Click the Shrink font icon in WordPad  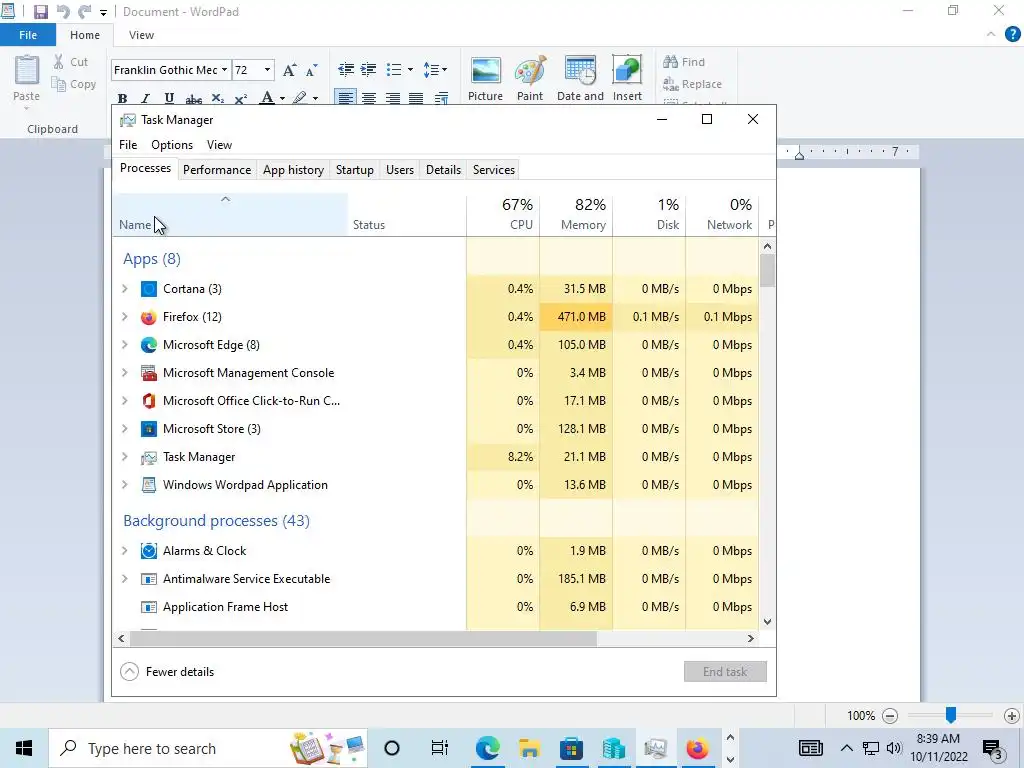[312, 70]
